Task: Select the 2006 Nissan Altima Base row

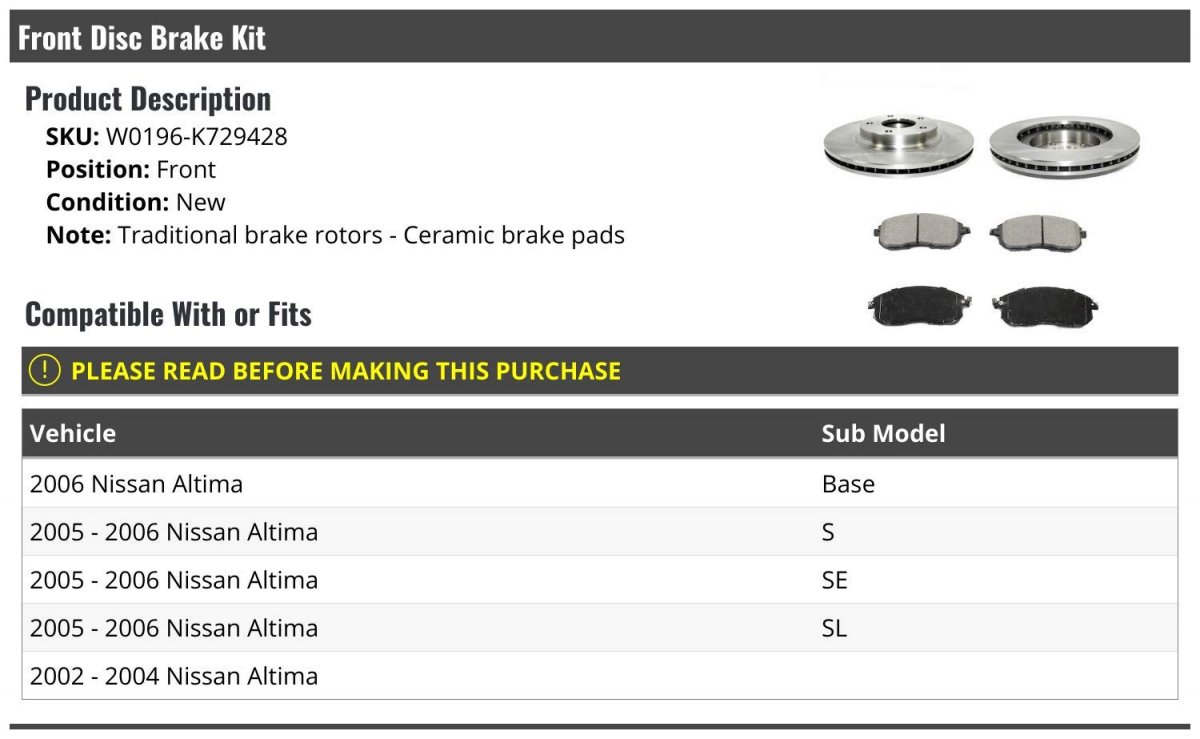Action: [x=136, y=484]
